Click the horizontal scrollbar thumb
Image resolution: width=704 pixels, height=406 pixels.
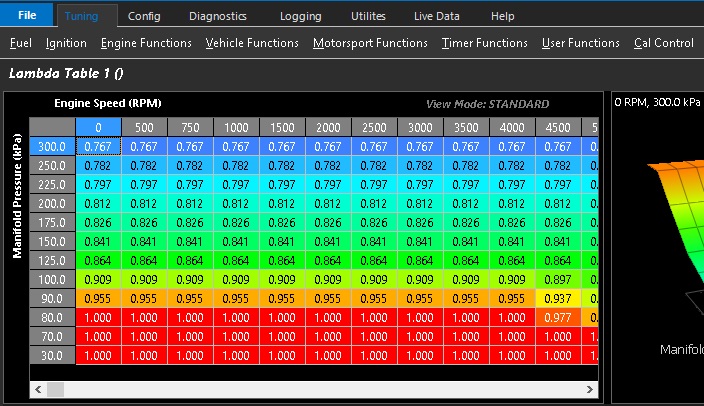point(56,389)
